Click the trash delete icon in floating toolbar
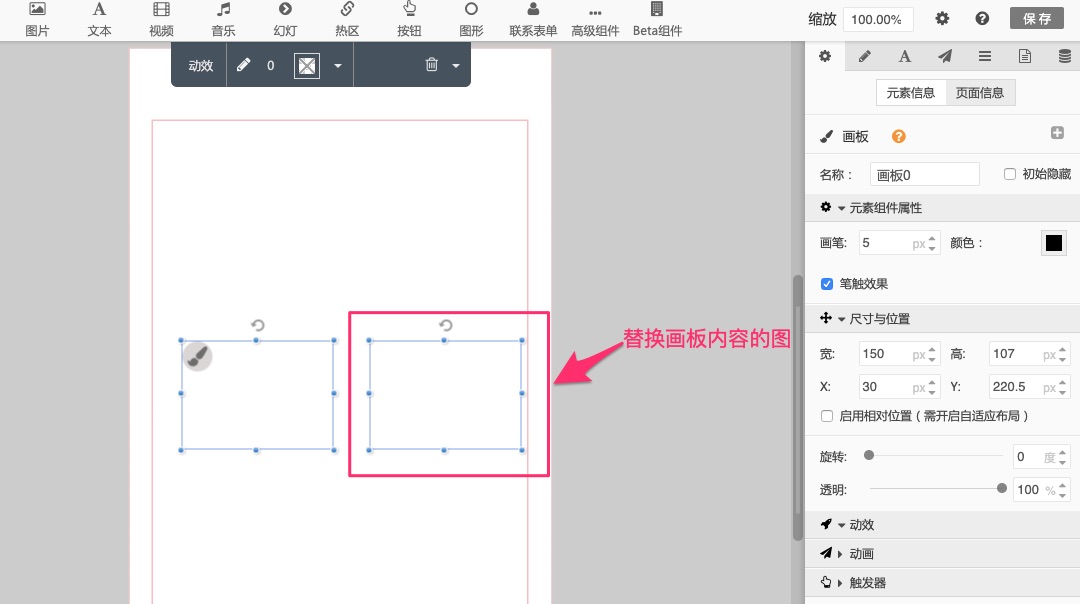 (x=432, y=65)
